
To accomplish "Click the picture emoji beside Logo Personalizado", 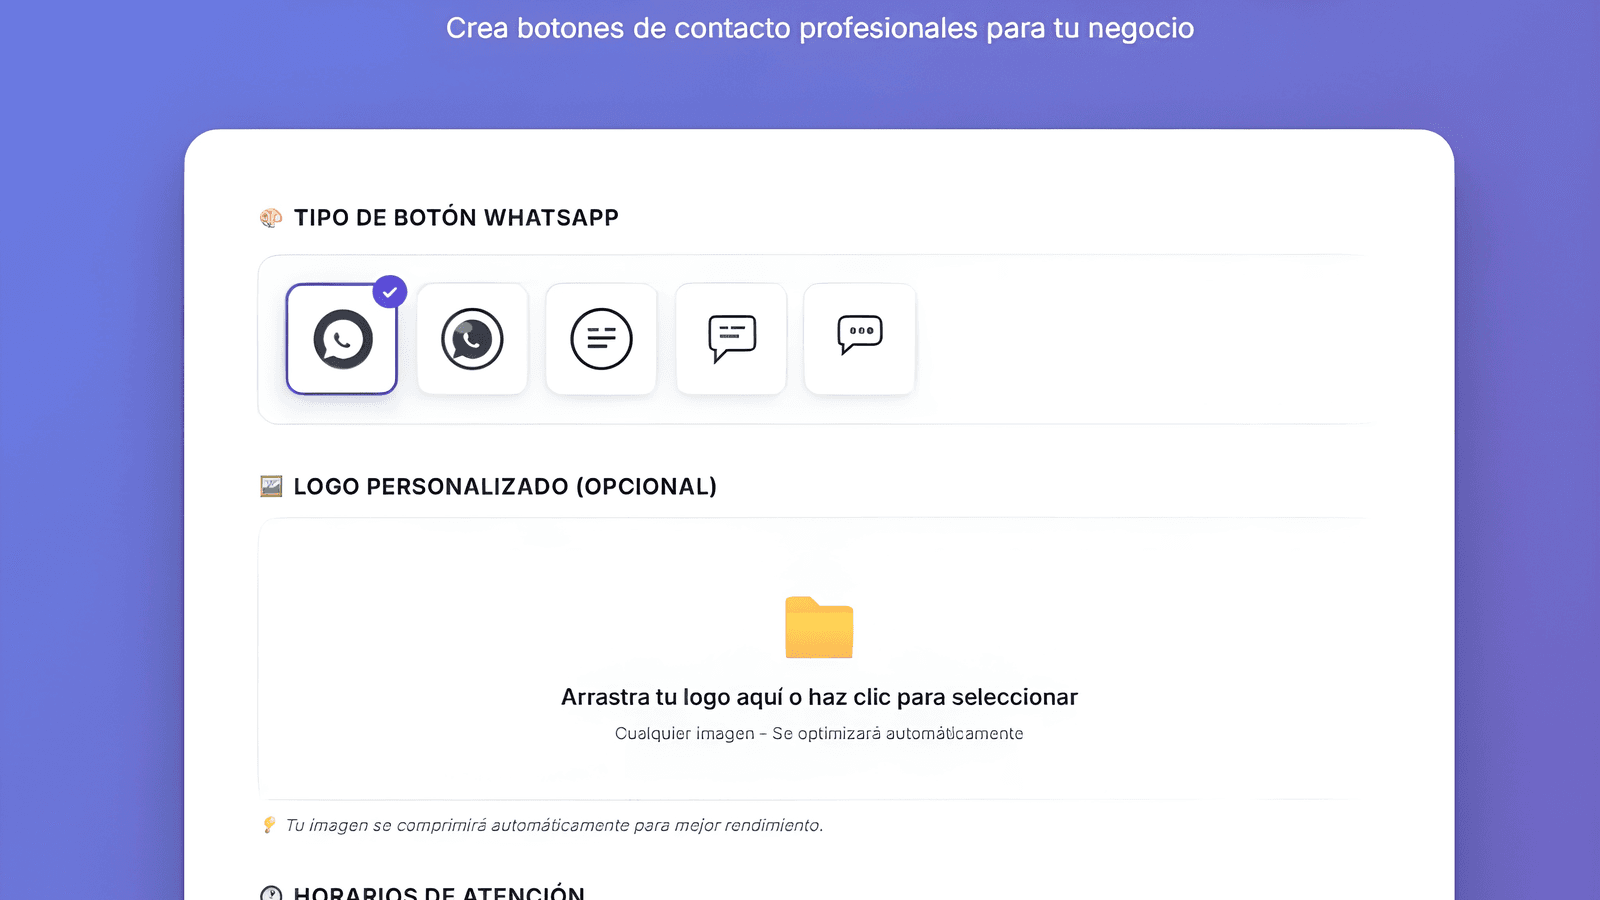I will pyautogui.click(x=269, y=487).
